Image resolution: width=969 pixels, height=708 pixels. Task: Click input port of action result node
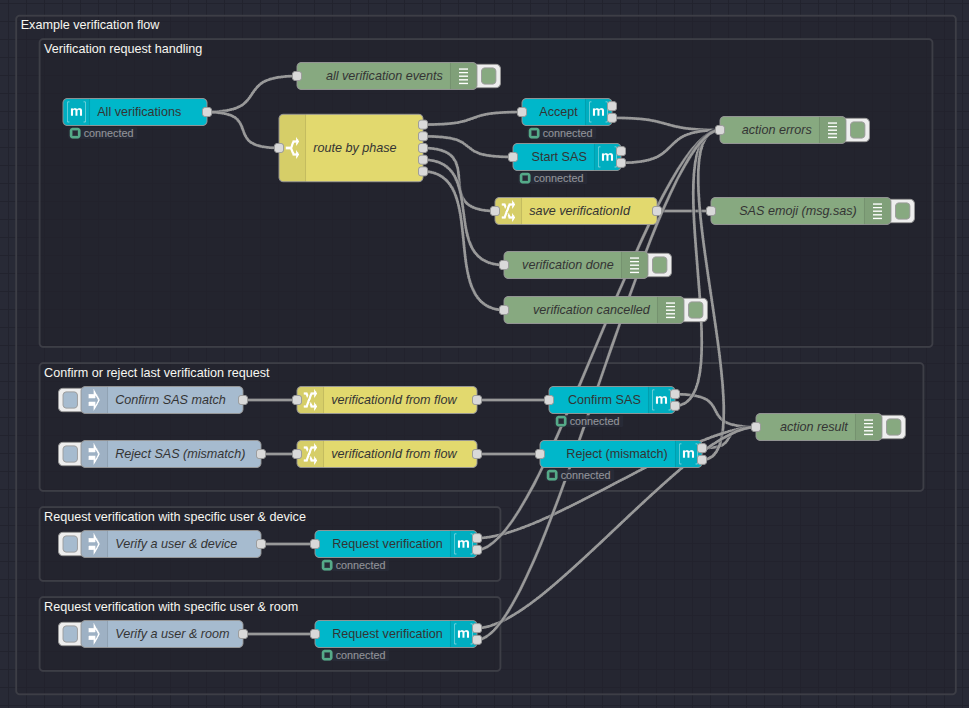pos(756,427)
